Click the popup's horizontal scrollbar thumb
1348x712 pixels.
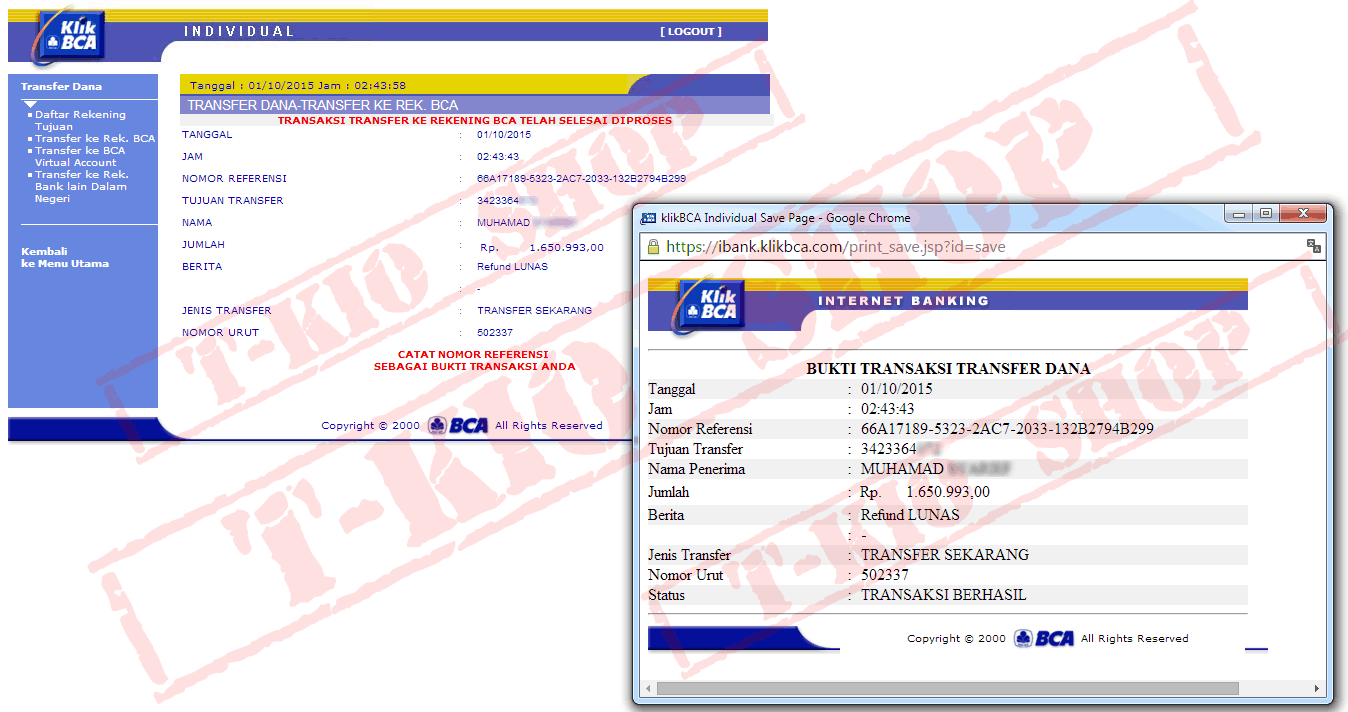tap(947, 688)
